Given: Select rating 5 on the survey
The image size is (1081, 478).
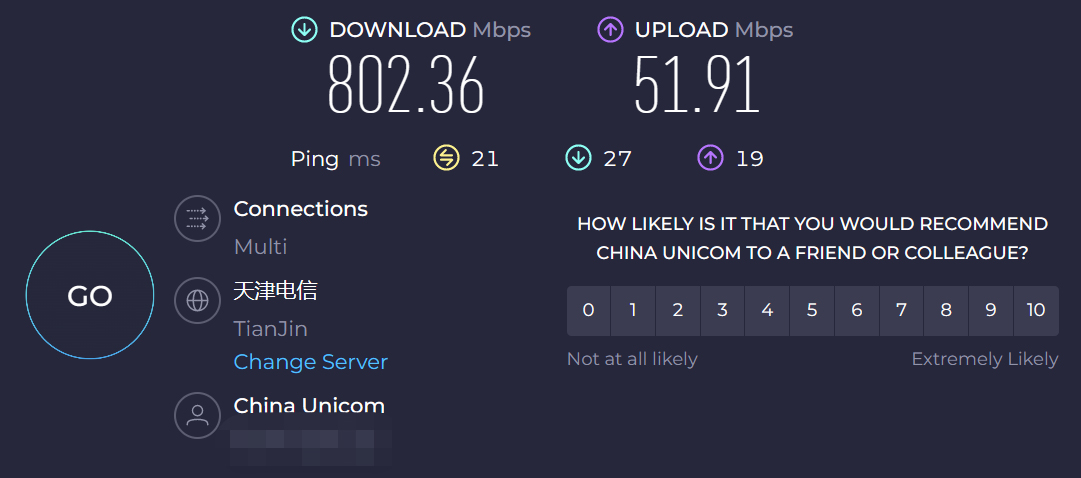Looking at the screenshot, I should 812,310.
